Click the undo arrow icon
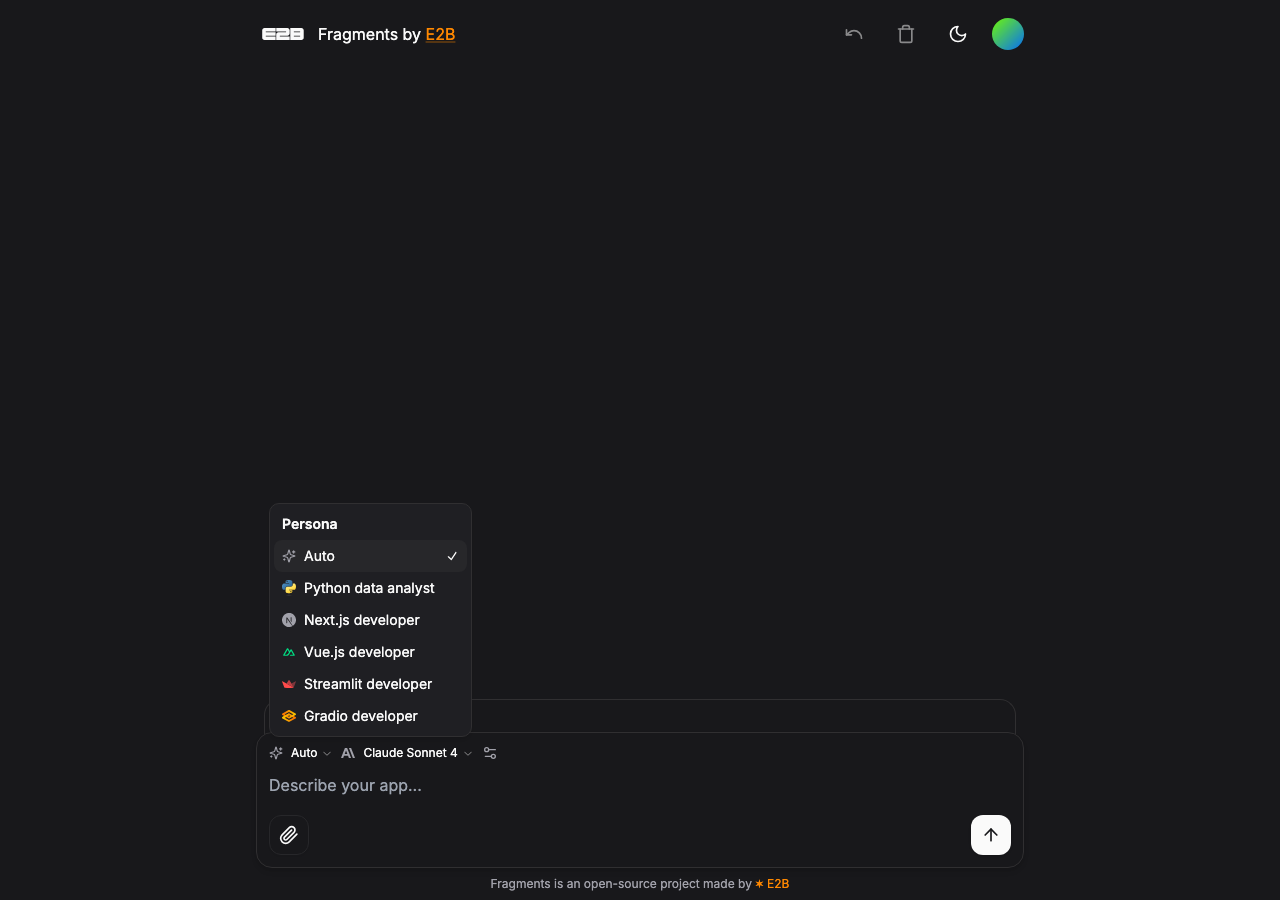The height and width of the screenshot is (900, 1280). pos(853,34)
